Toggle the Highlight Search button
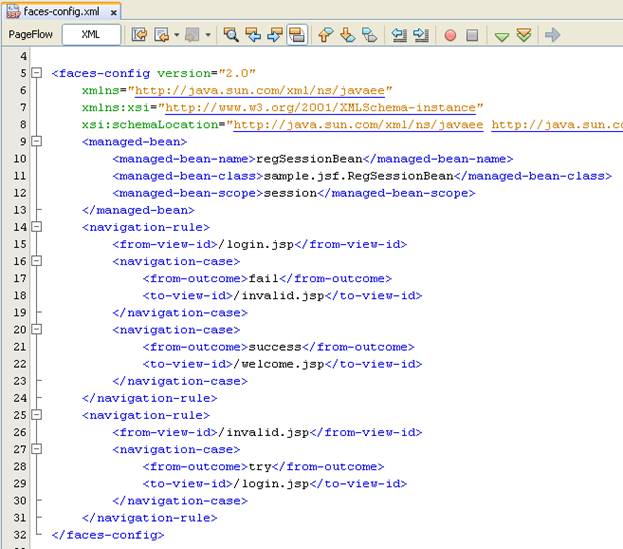This screenshot has width=623, height=549. 297,35
